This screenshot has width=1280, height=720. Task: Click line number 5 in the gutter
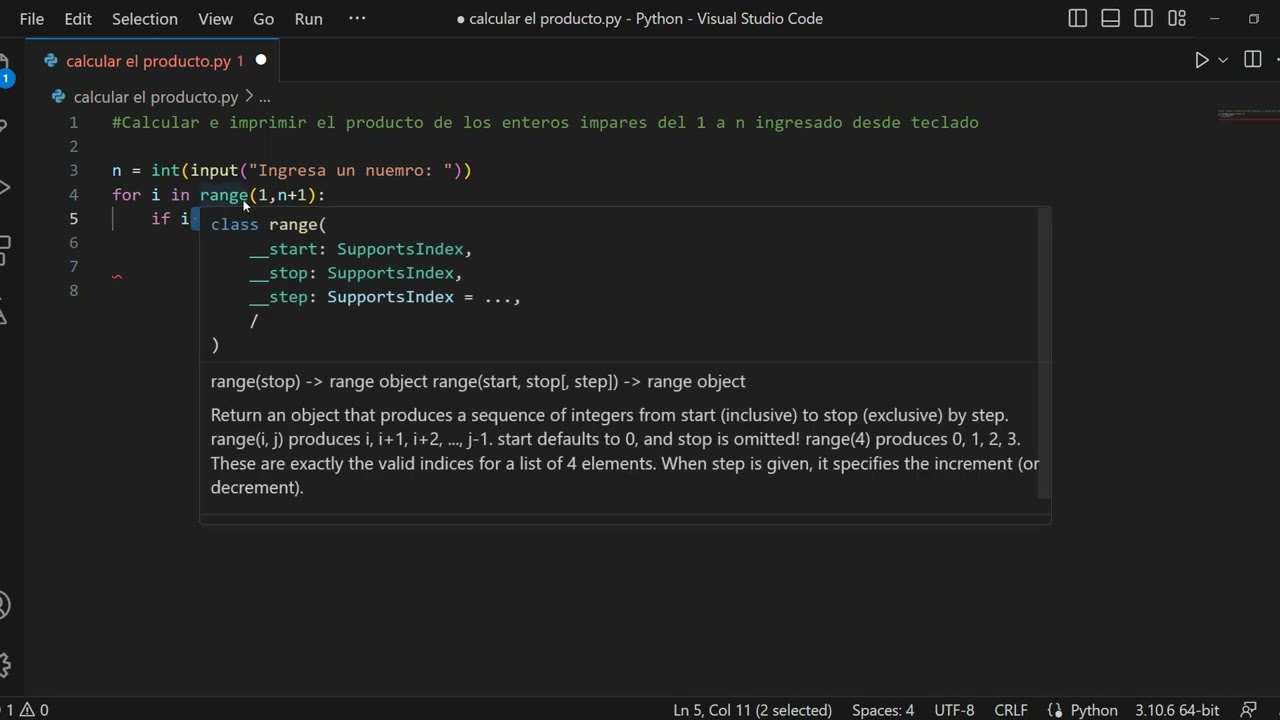pos(73,218)
